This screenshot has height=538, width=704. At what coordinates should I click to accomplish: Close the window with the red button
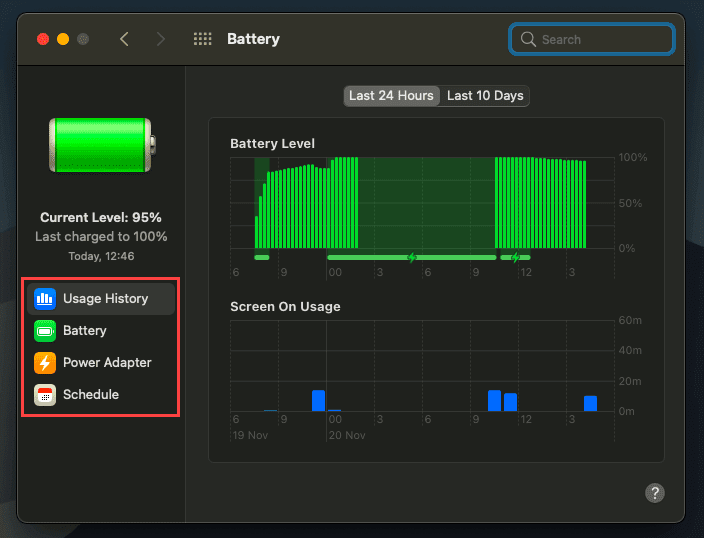point(43,39)
